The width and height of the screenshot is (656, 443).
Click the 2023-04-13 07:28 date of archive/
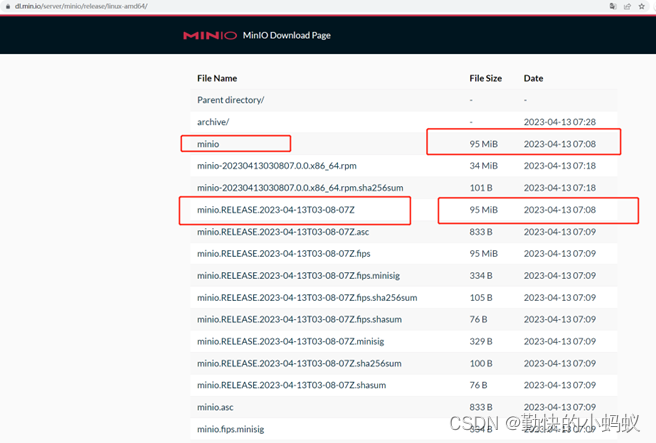pyautogui.click(x=560, y=122)
